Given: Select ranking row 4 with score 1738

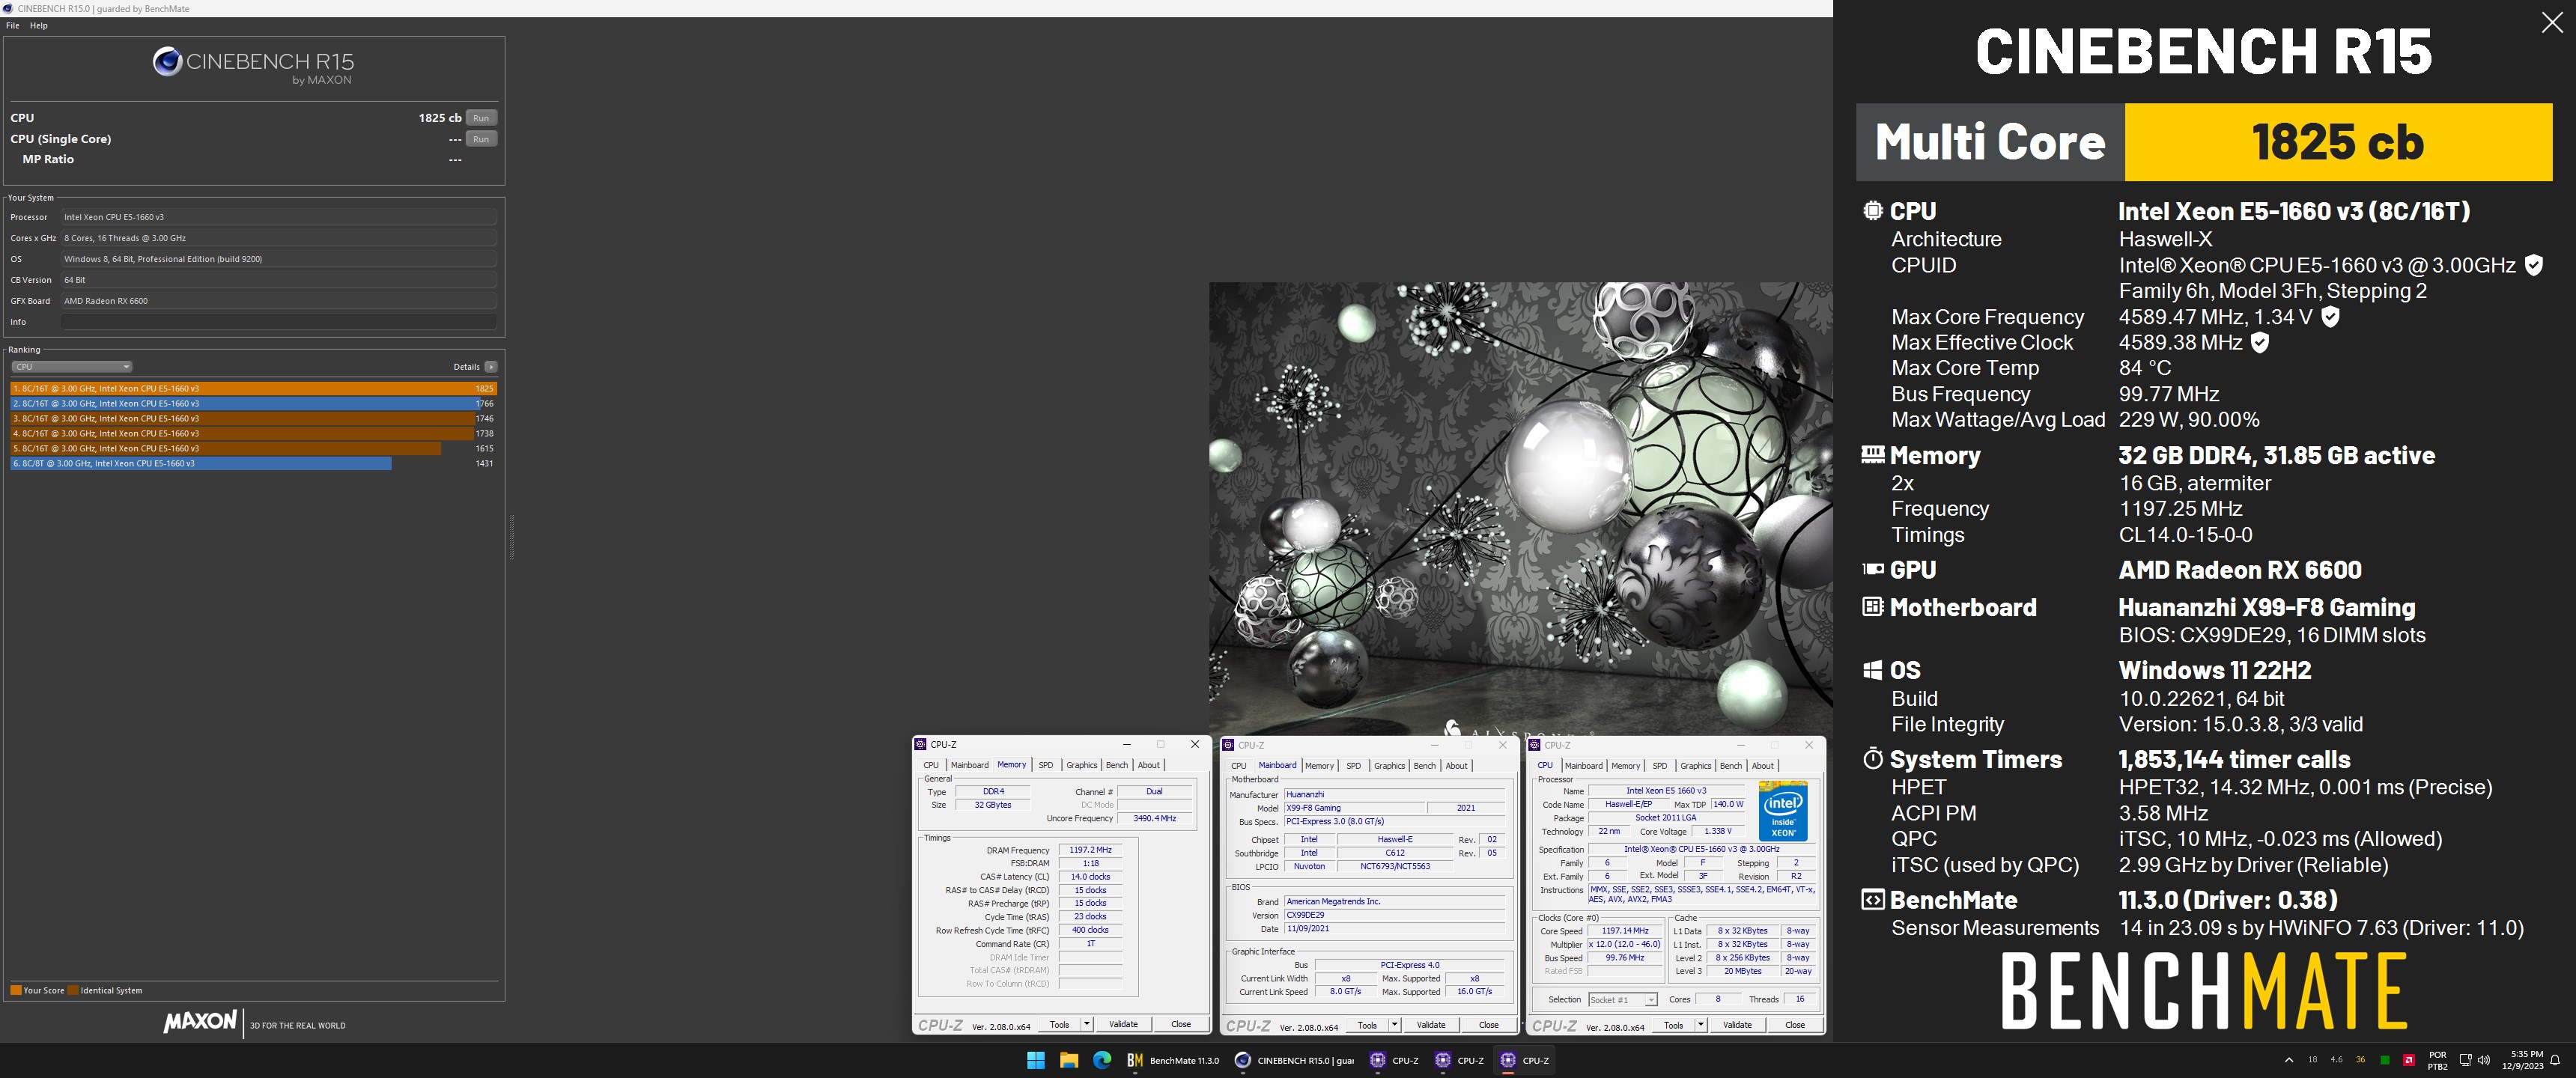Looking at the screenshot, I should click(x=254, y=434).
